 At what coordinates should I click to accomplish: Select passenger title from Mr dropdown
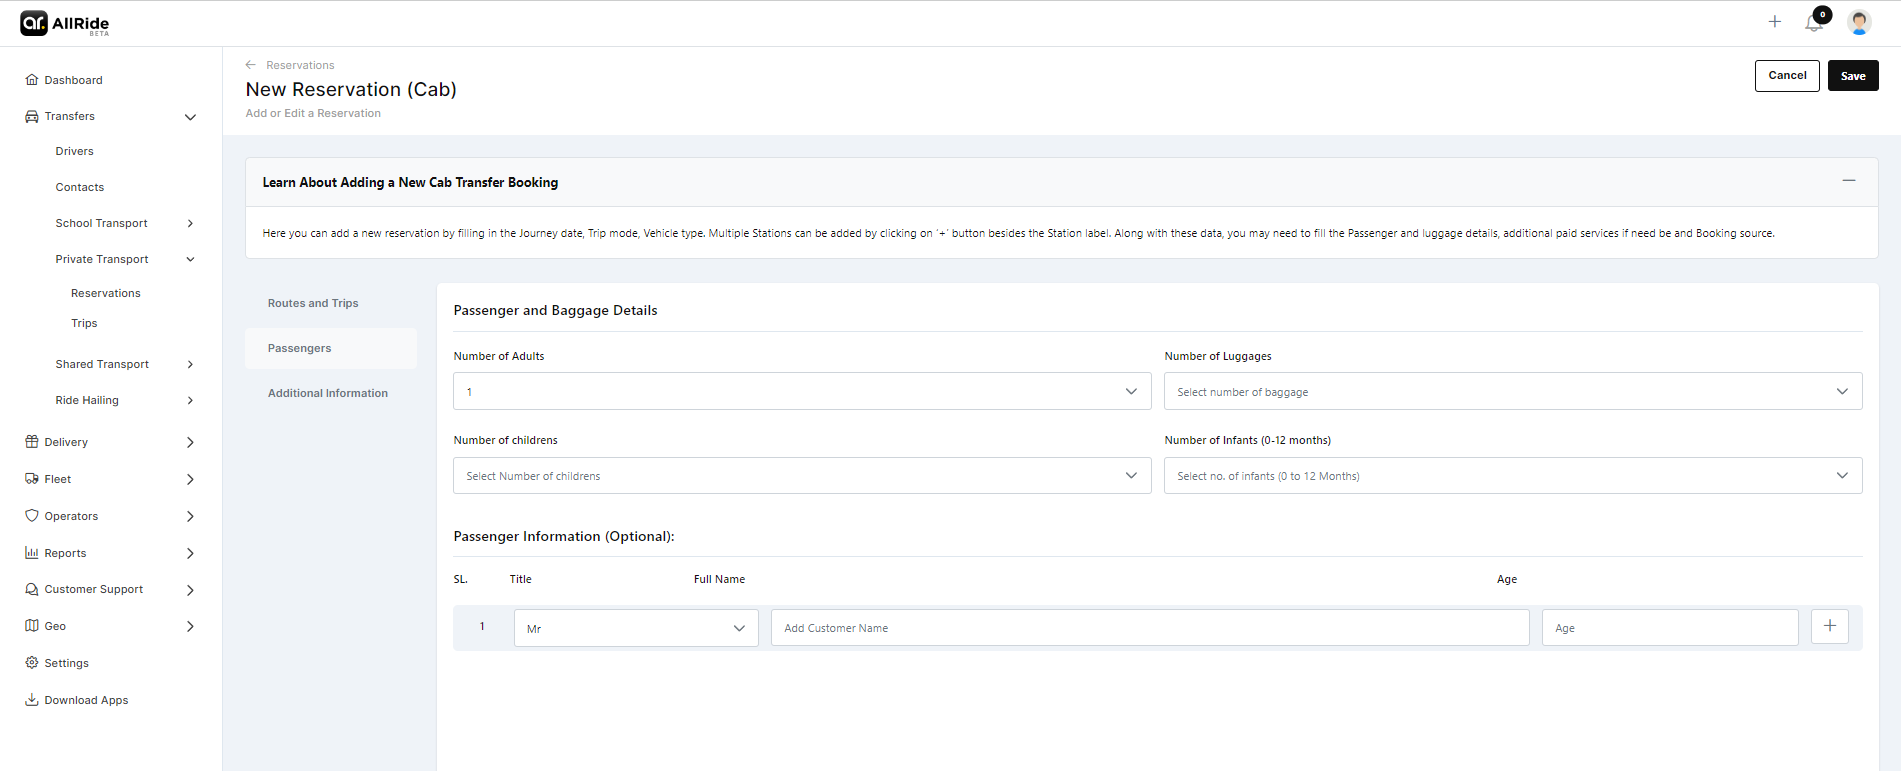[x=636, y=628]
